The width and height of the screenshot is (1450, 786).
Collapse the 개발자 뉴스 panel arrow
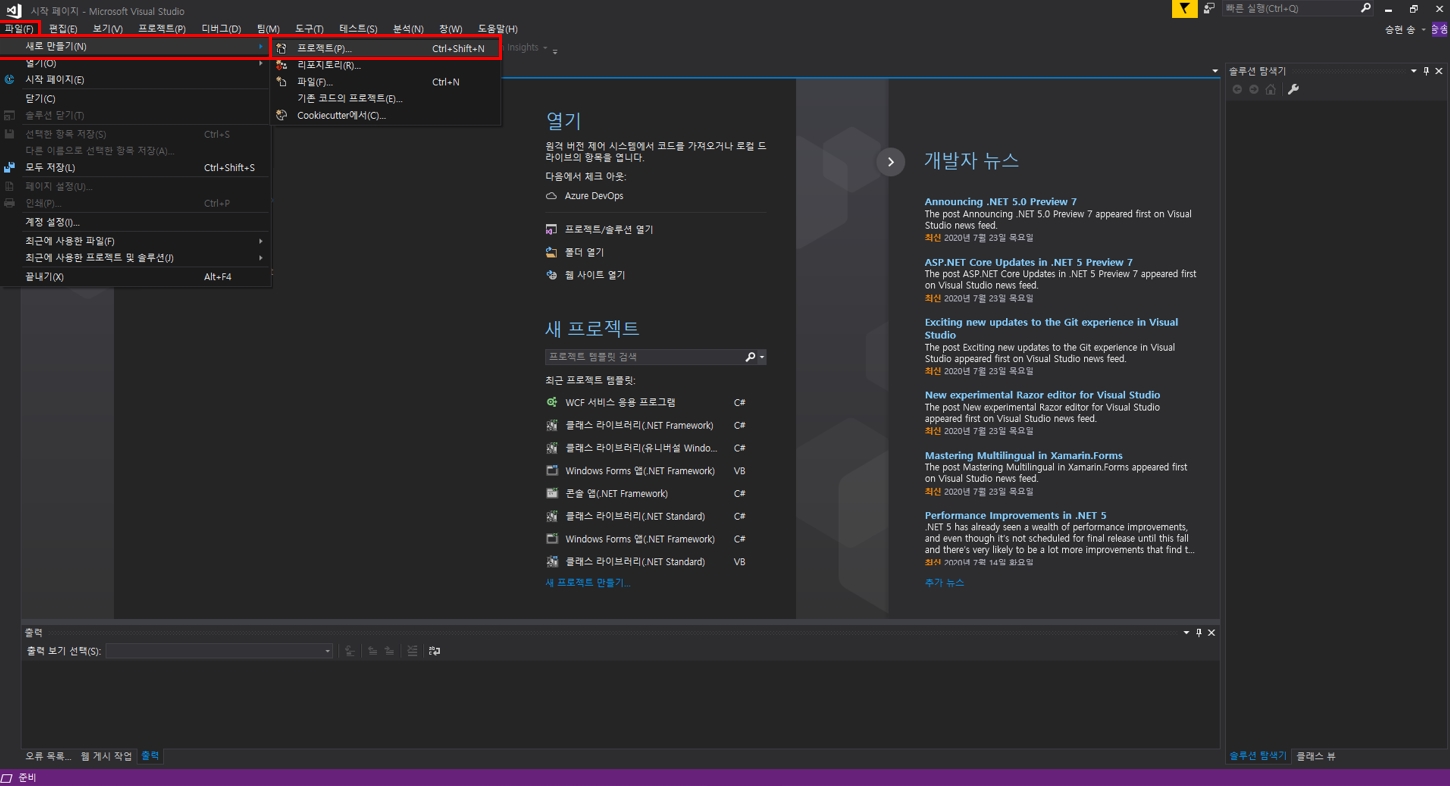pos(890,162)
